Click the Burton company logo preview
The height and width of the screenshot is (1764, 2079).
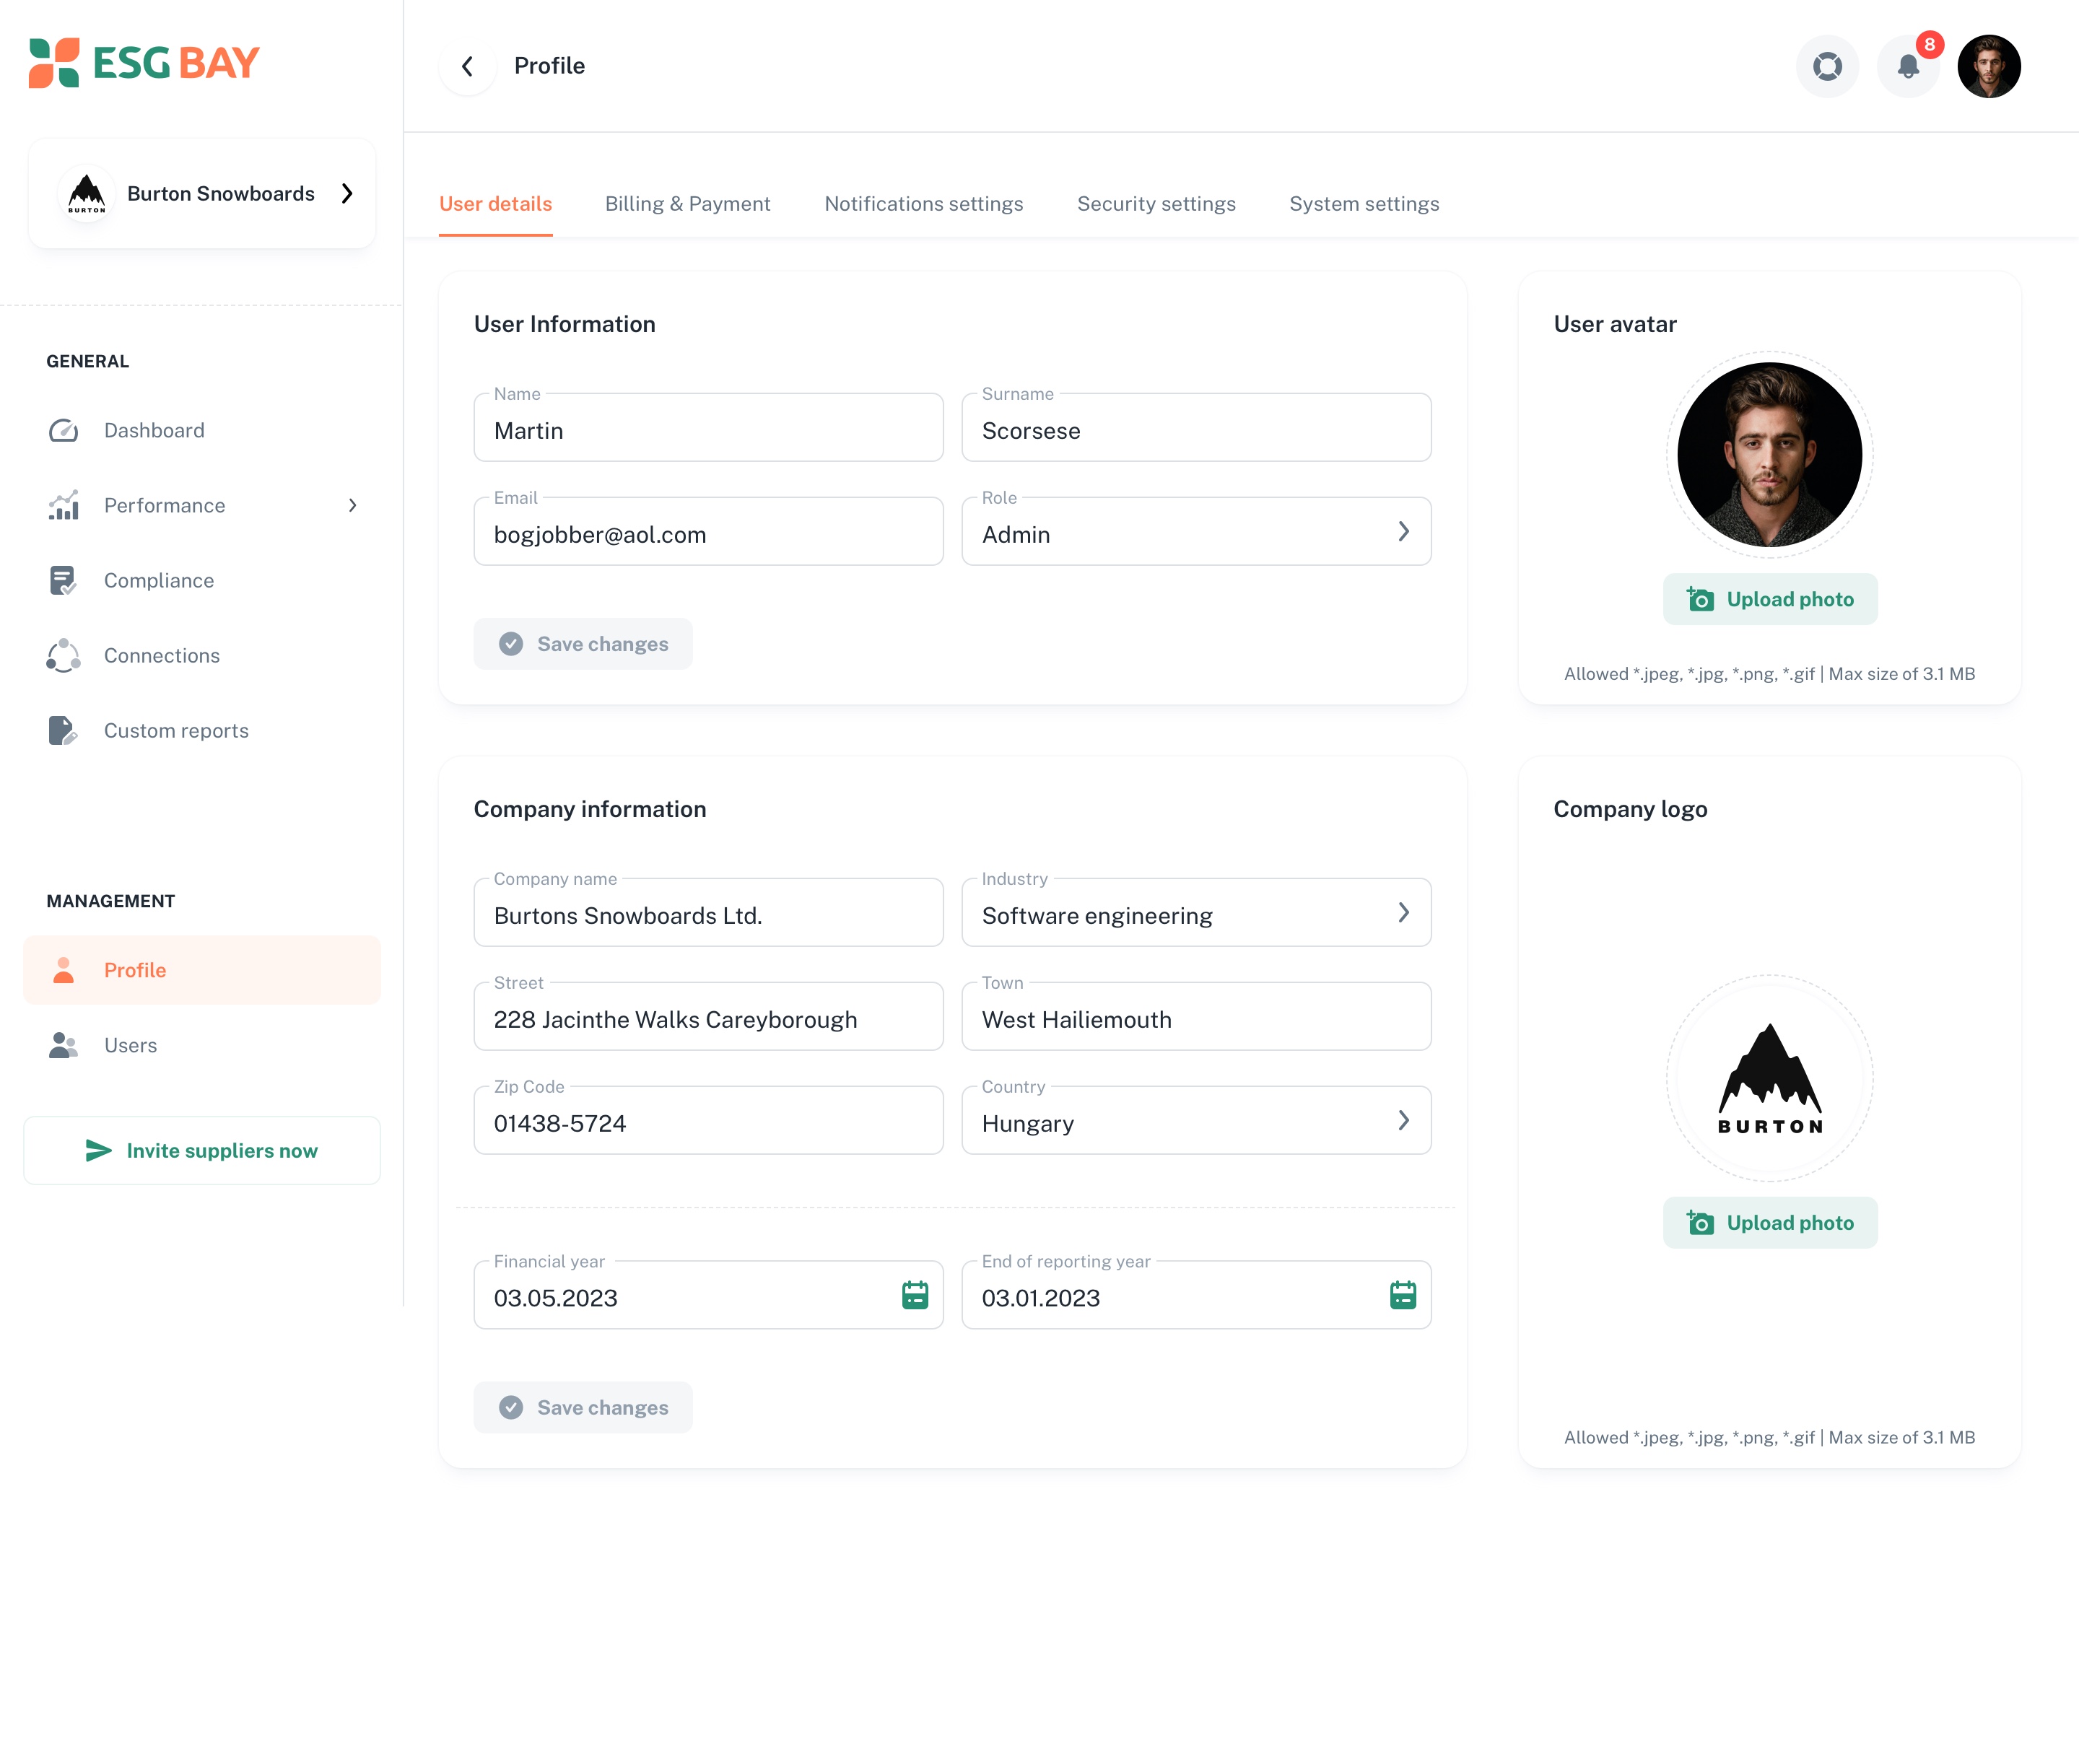click(x=1770, y=1079)
